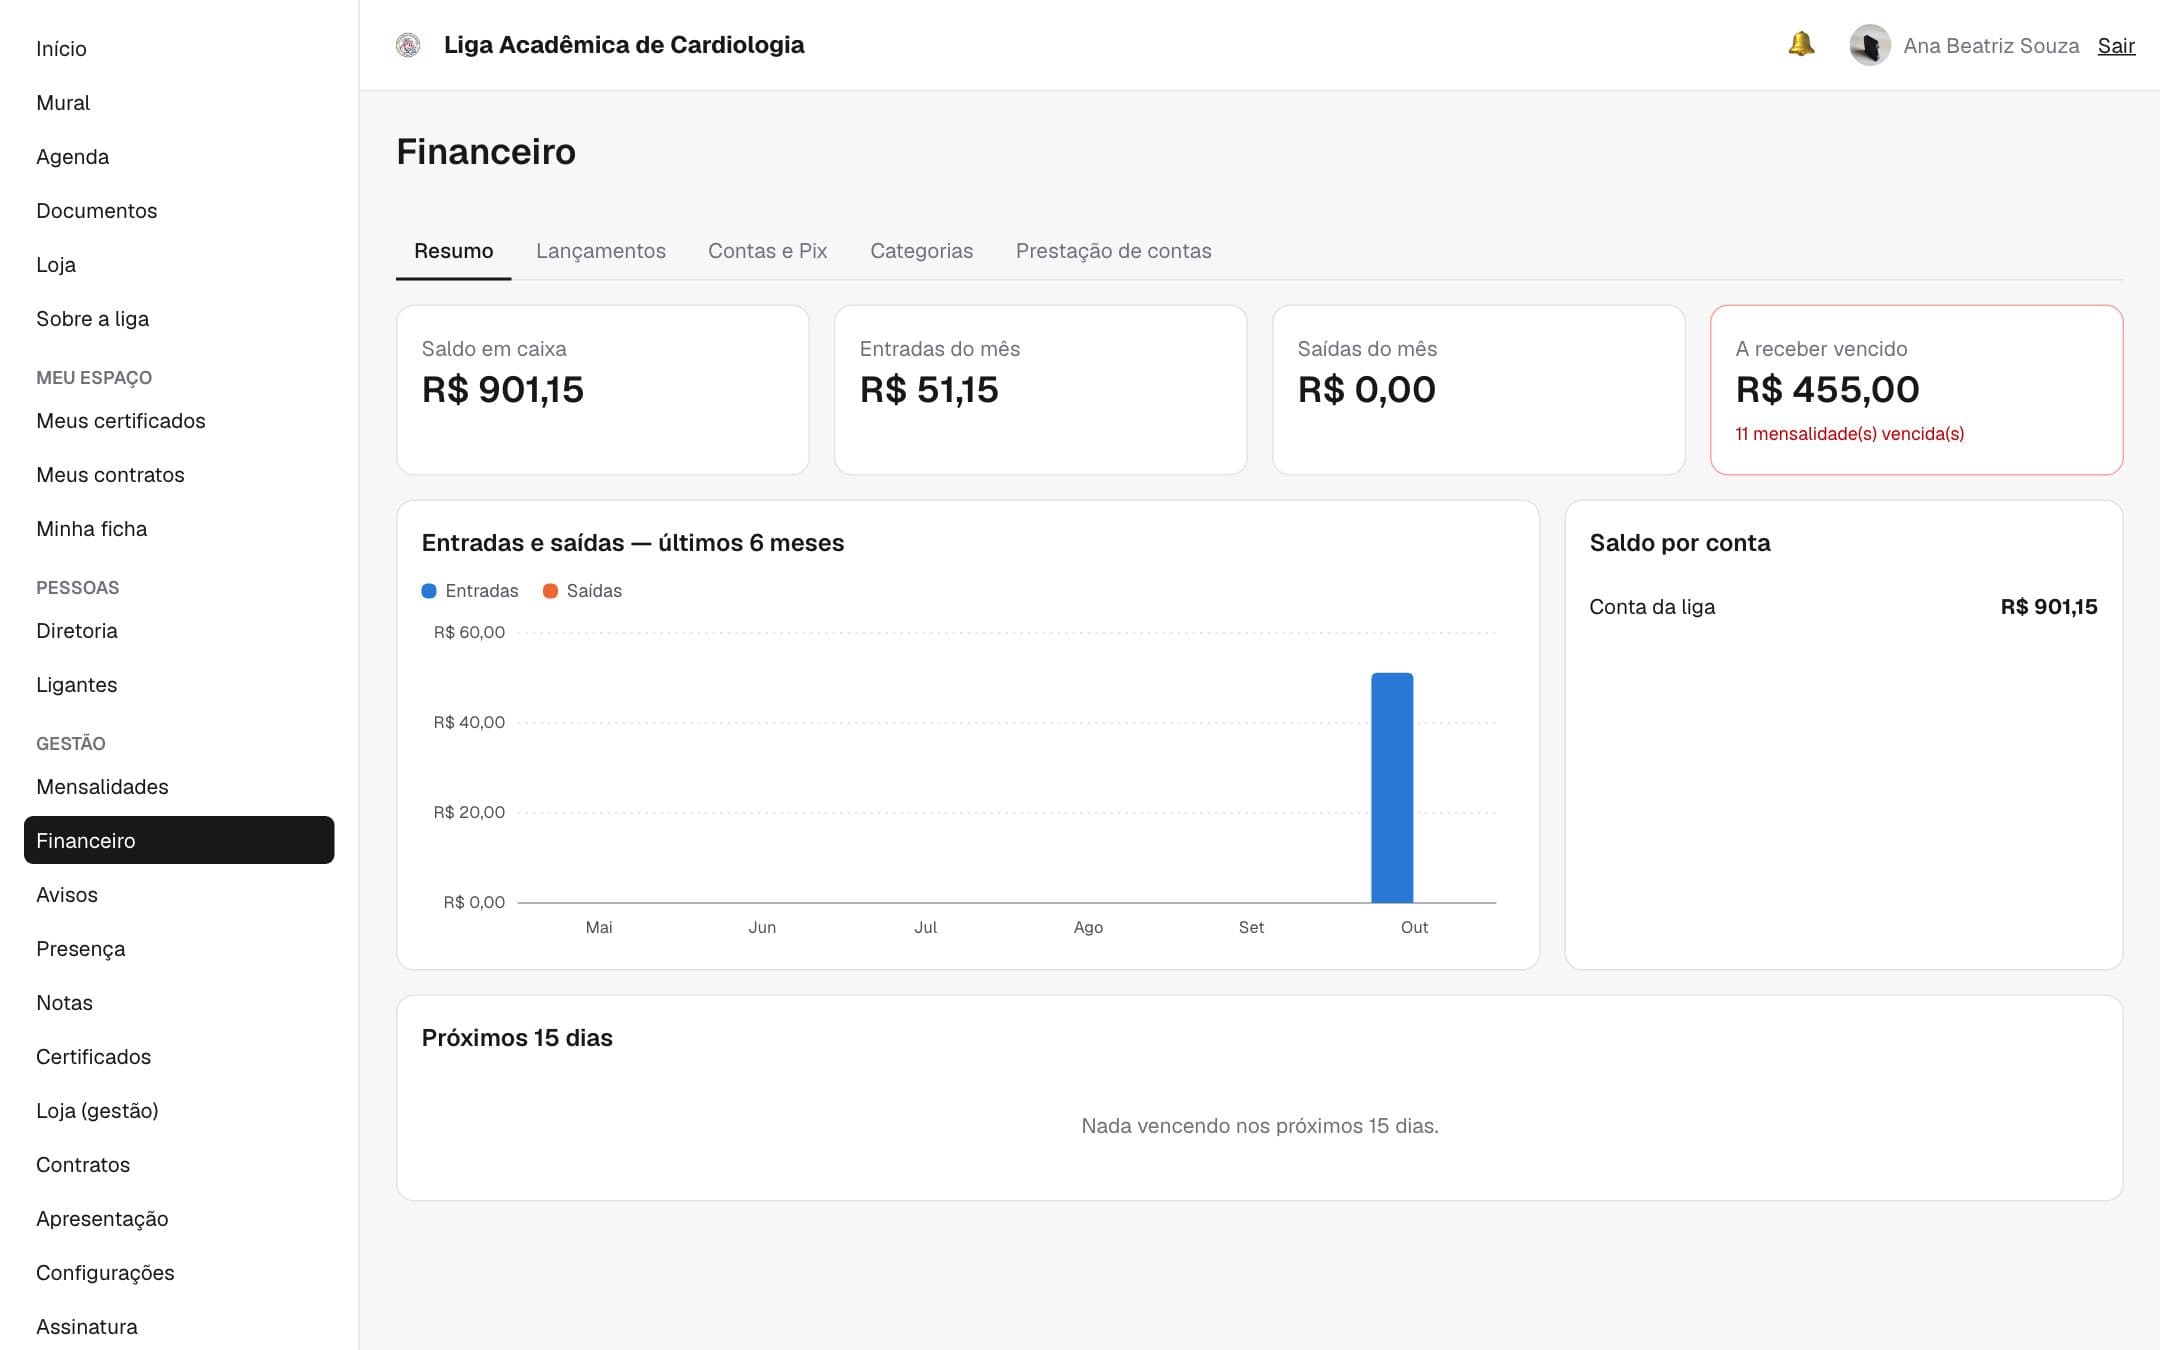Click "11 mensalidade(s) vencida(s)" text
Viewport: 2160px width, 1350px height.
coord(1849,434)
